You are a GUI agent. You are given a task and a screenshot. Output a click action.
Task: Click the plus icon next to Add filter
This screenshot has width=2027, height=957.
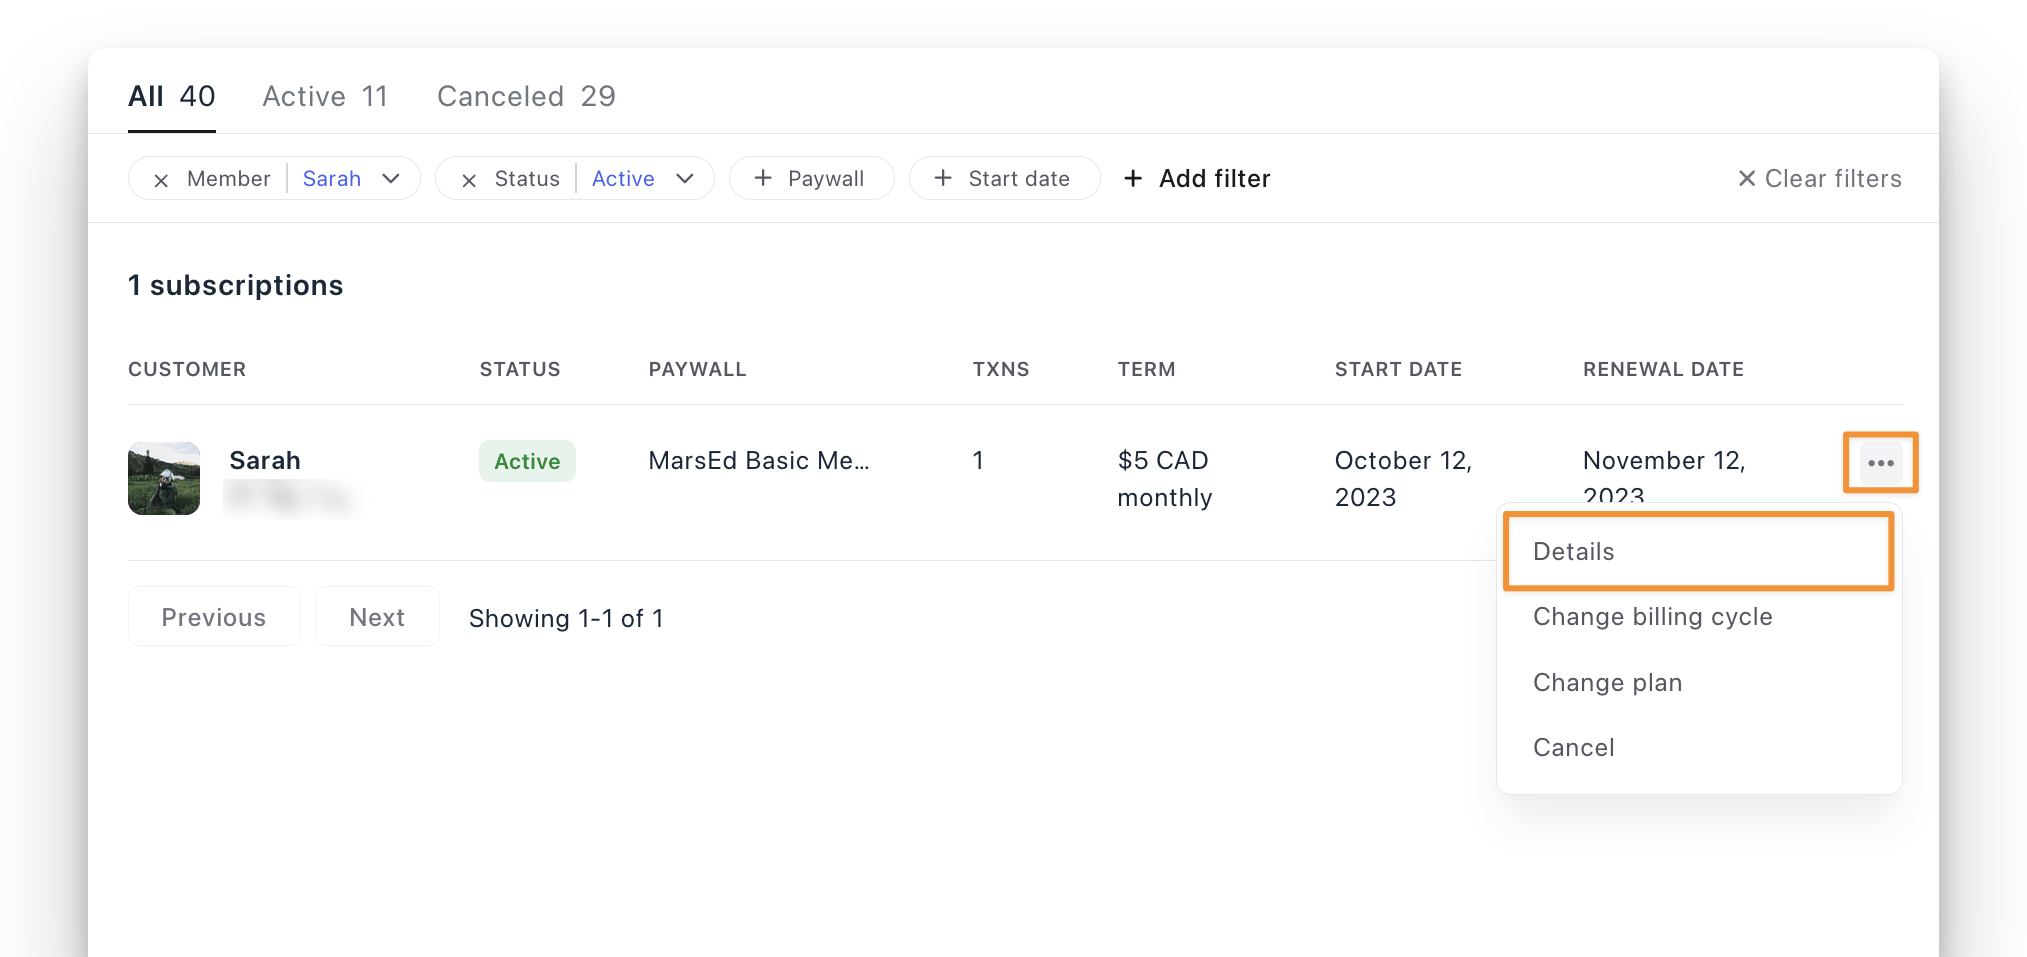click(1132, 178)
